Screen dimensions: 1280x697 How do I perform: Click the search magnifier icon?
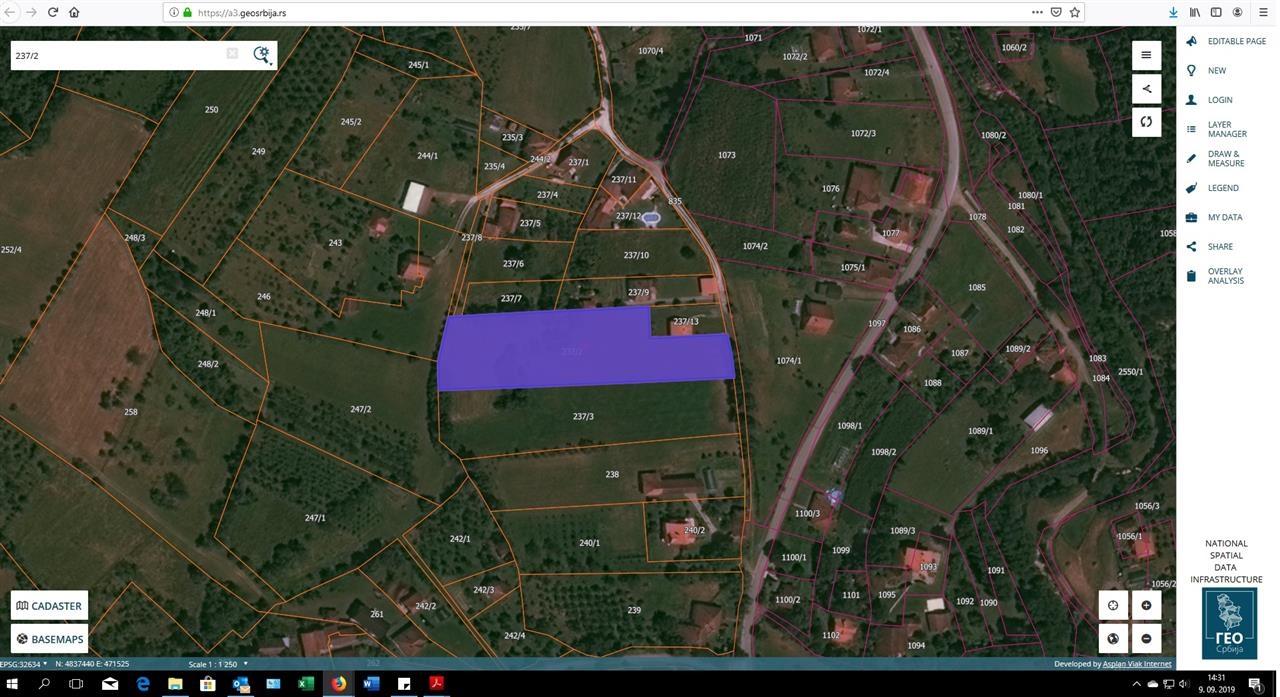pos(260,54)
